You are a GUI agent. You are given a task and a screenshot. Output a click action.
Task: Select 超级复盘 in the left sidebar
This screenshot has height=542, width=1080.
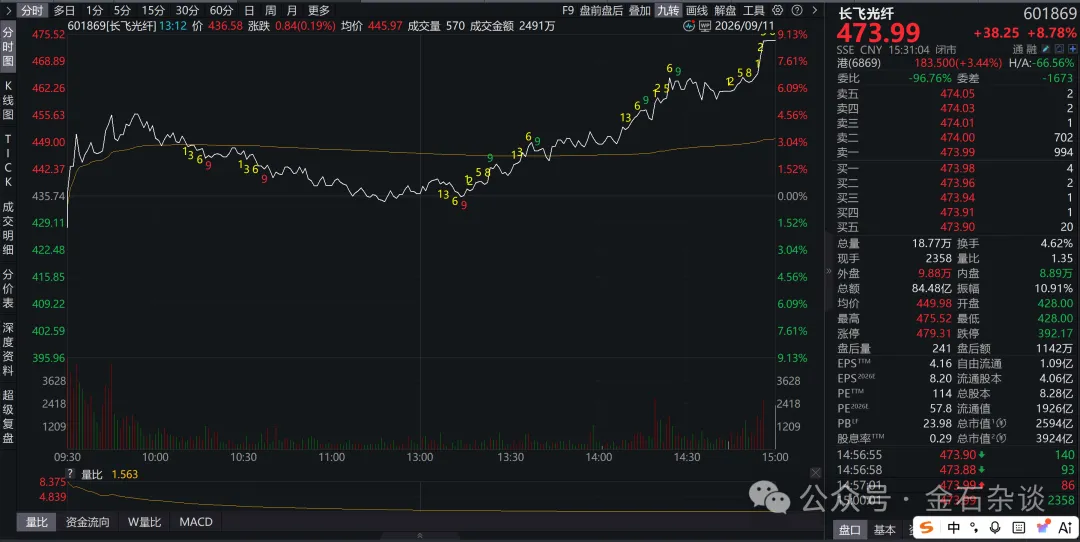click(8, 416)
